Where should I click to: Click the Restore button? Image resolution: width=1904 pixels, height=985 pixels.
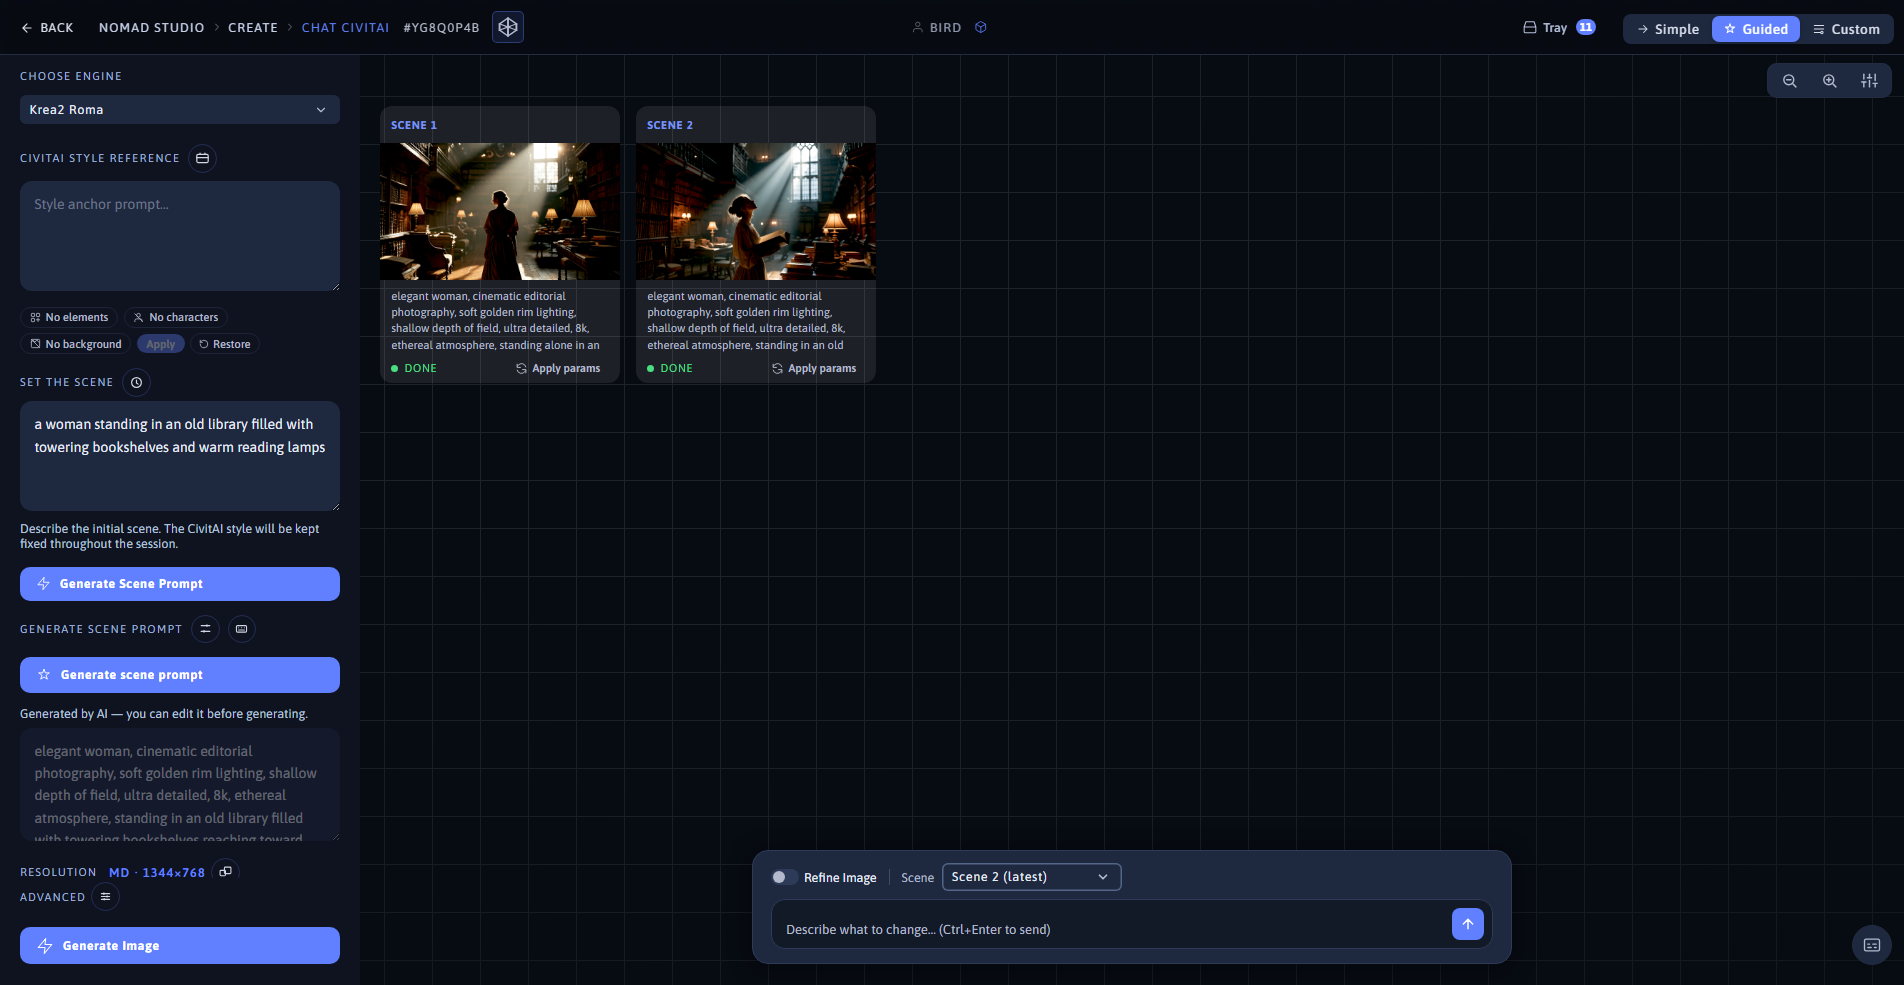[224, 344]
